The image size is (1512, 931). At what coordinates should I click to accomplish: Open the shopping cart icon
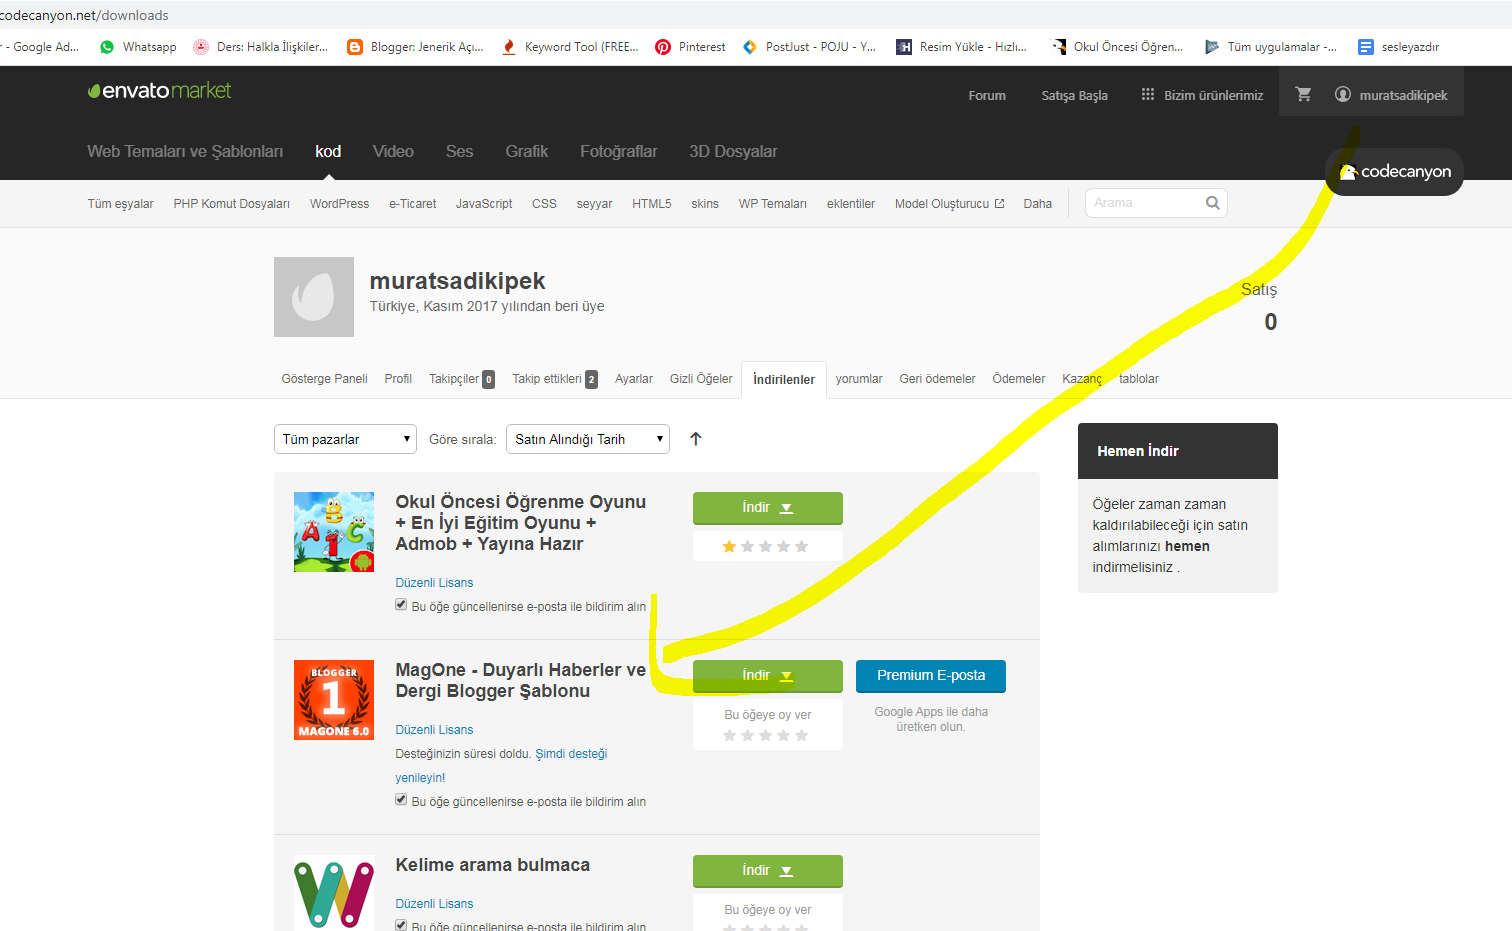[x=1303, y=94]
